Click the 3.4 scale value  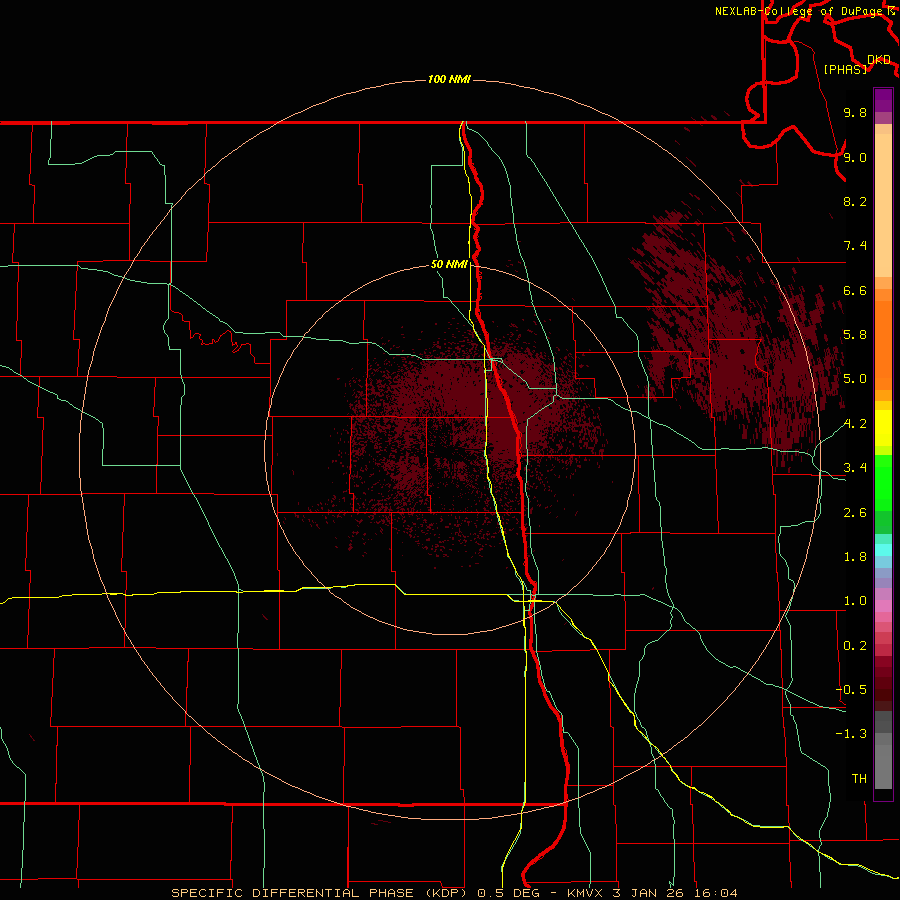coord(855,468)
